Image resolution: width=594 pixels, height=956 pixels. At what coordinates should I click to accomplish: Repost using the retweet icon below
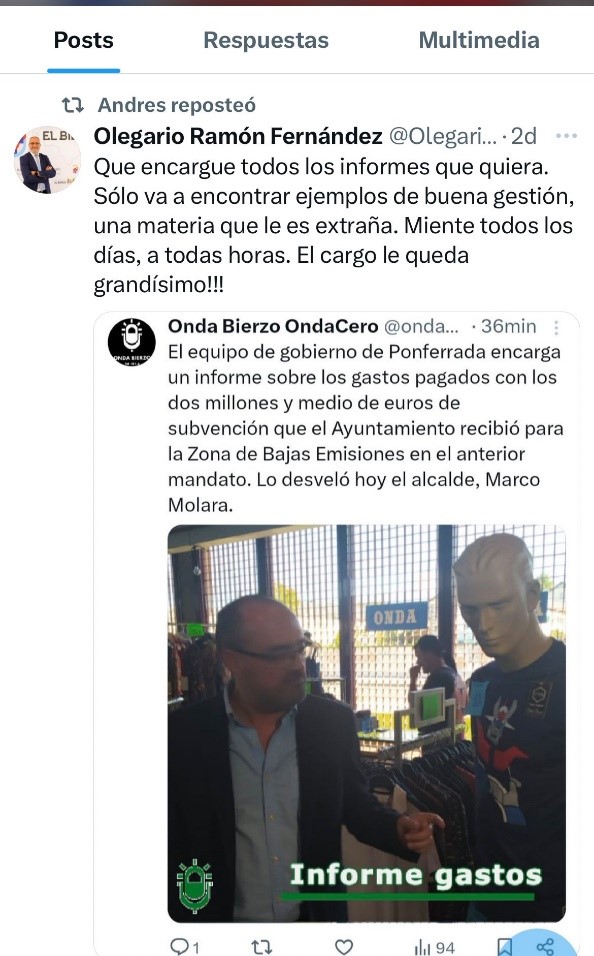pos(262,946)
